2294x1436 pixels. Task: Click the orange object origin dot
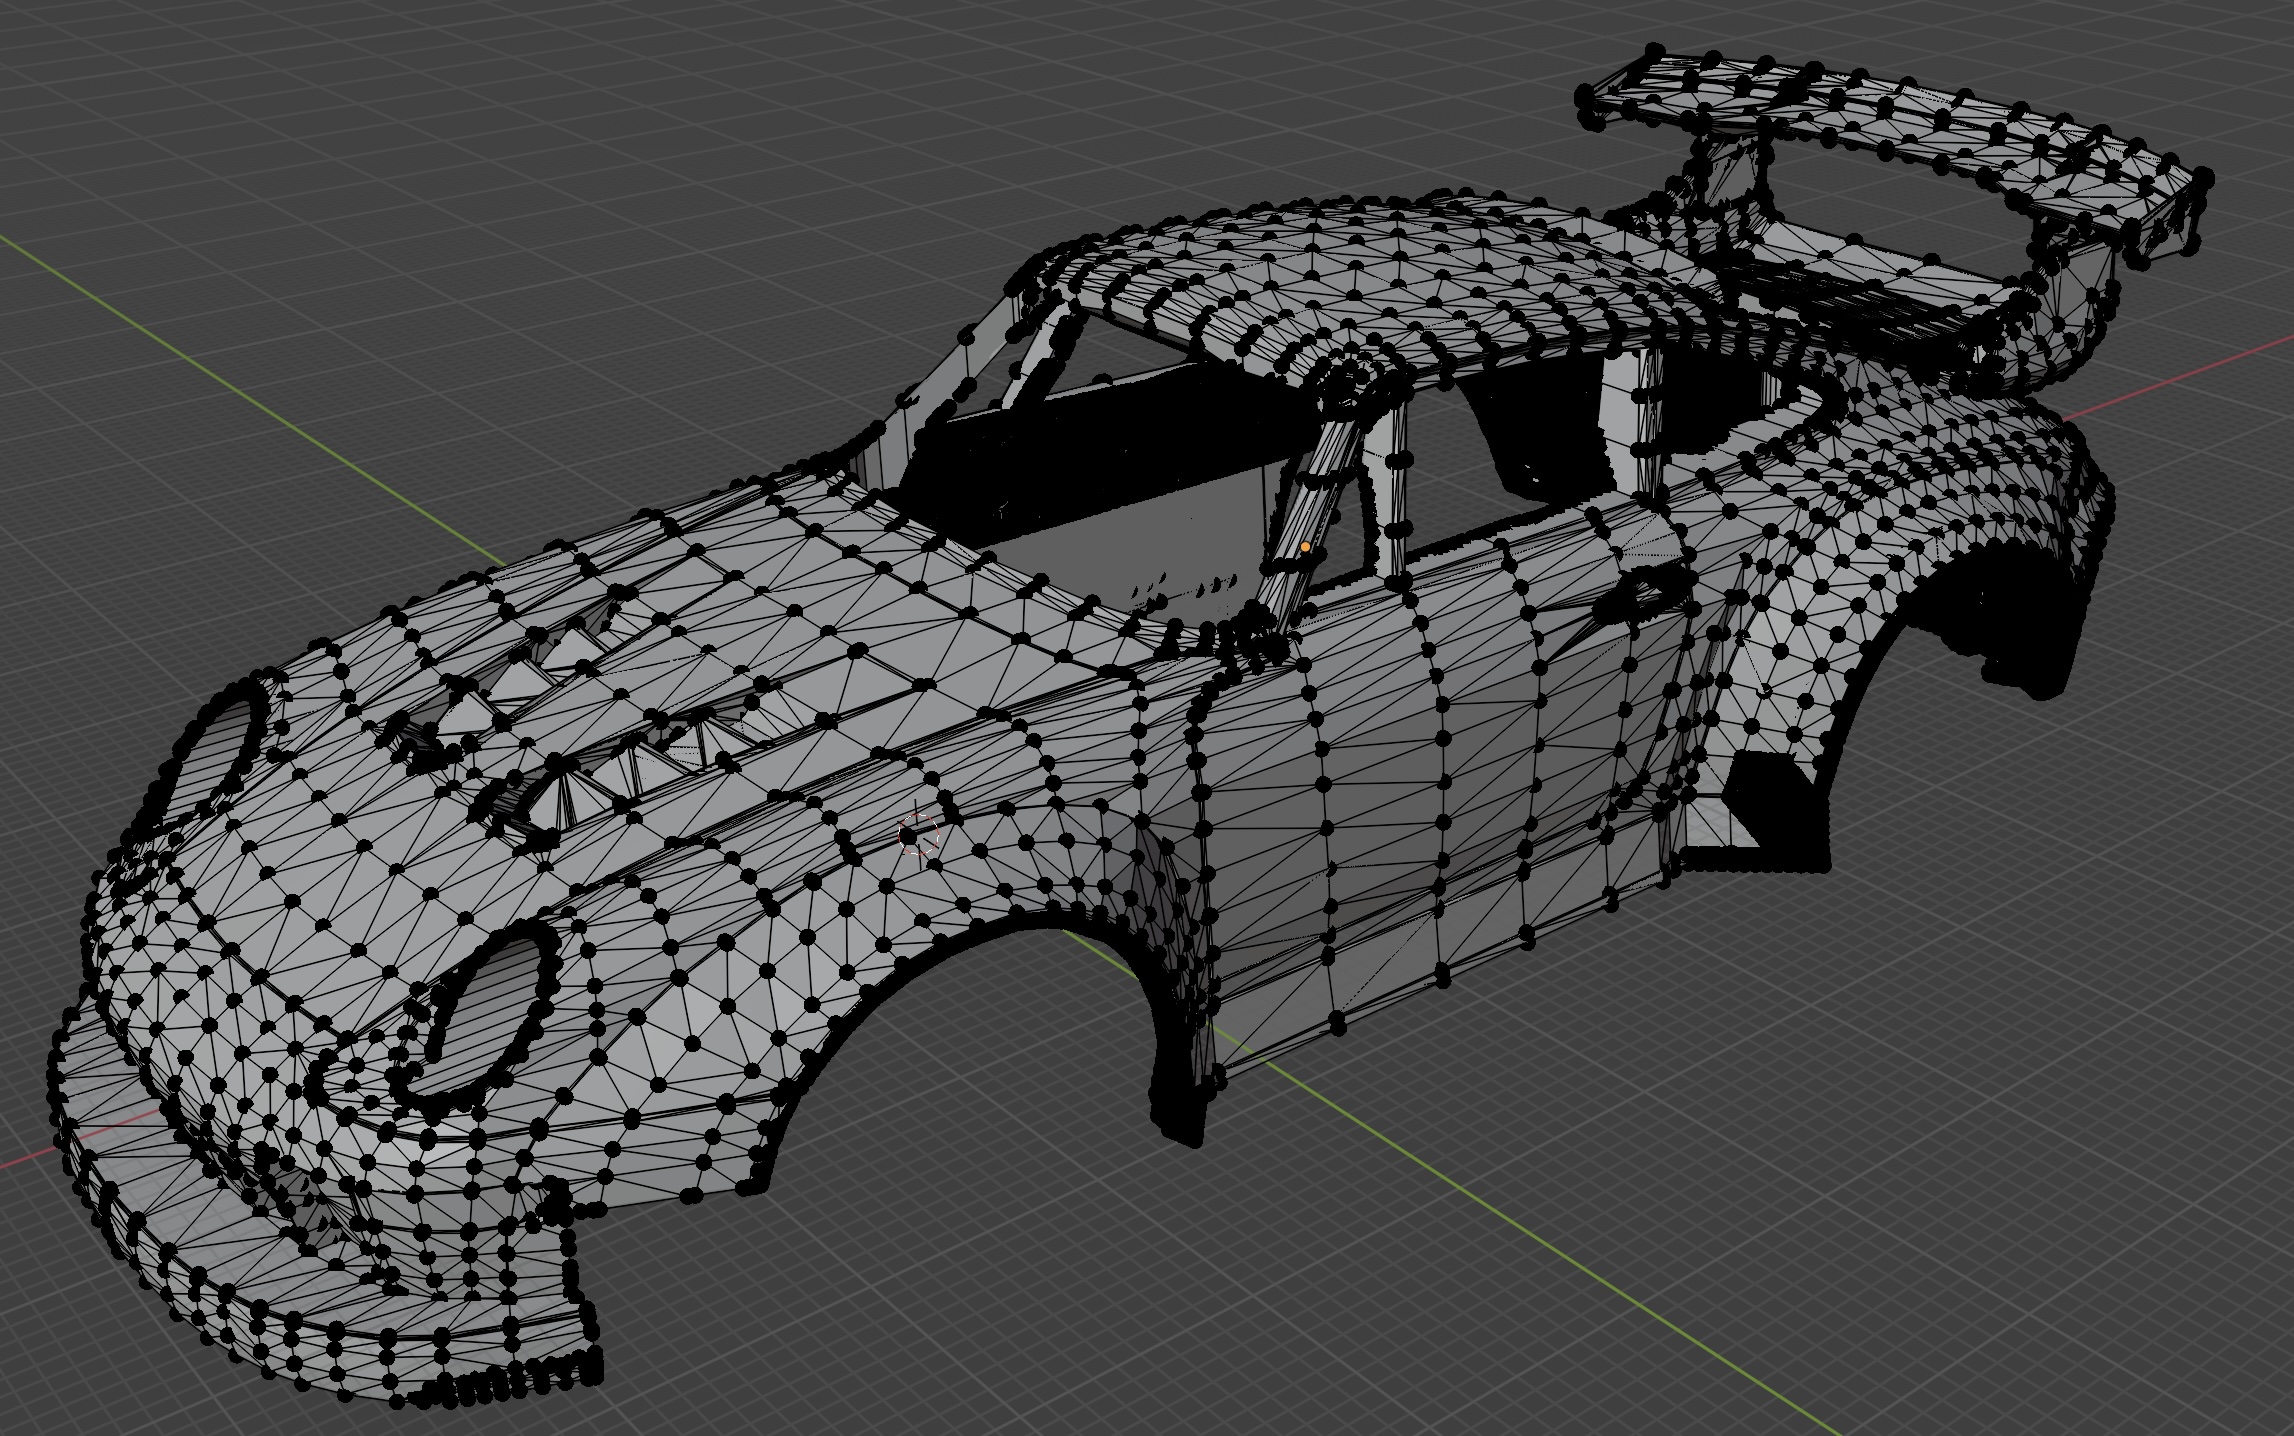1305,547
